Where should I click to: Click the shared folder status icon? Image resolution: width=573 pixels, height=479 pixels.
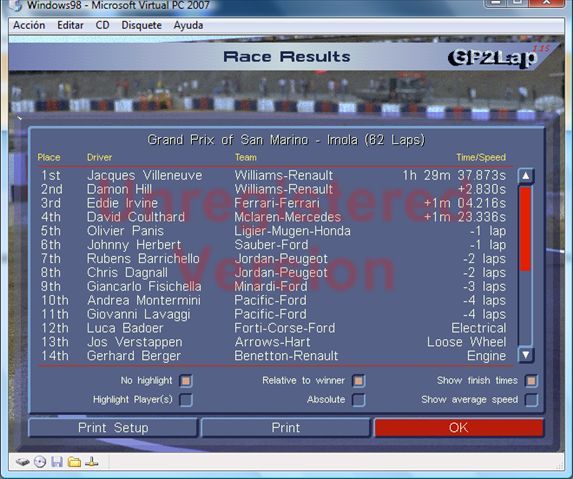[x=74, y=462]
